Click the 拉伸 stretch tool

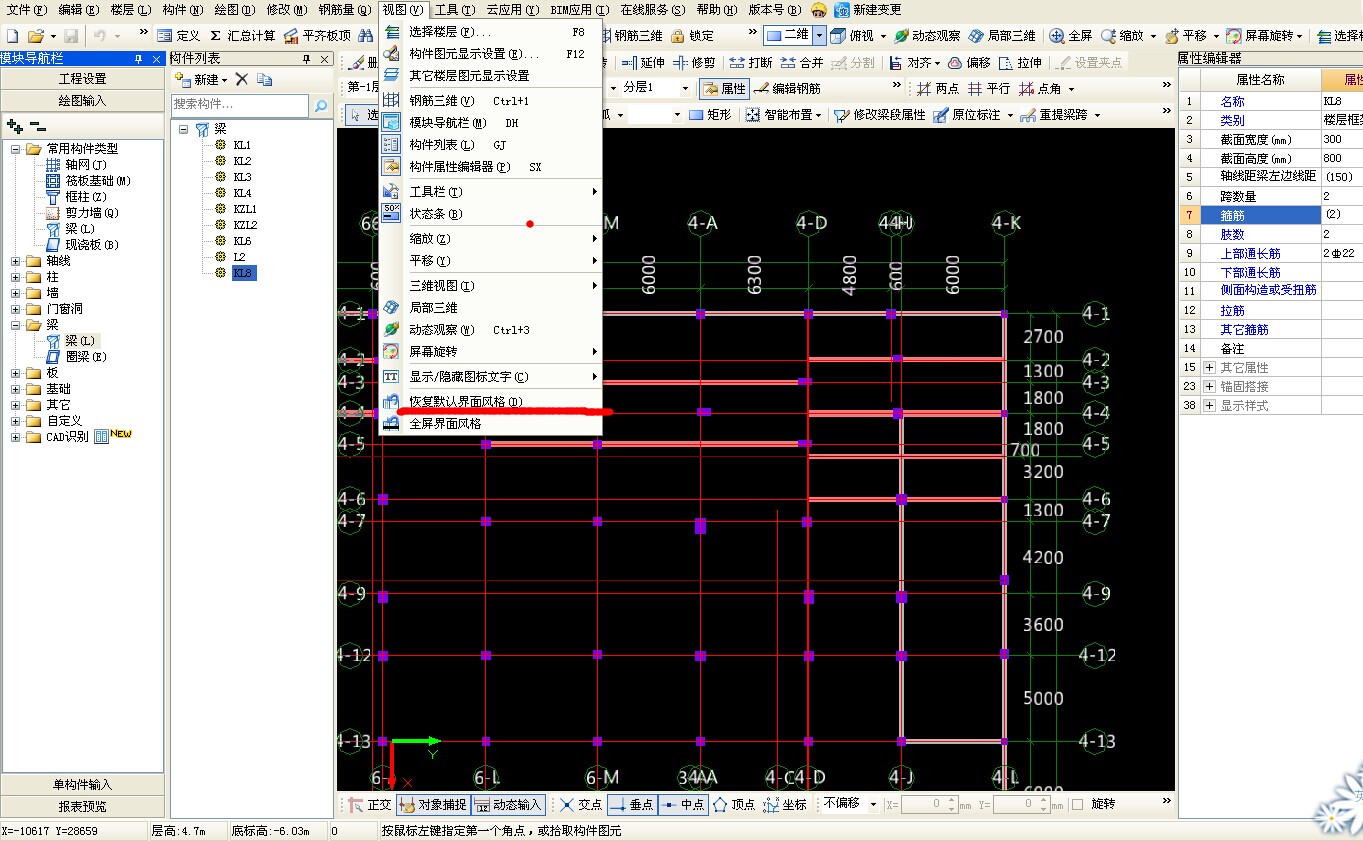1019,62
